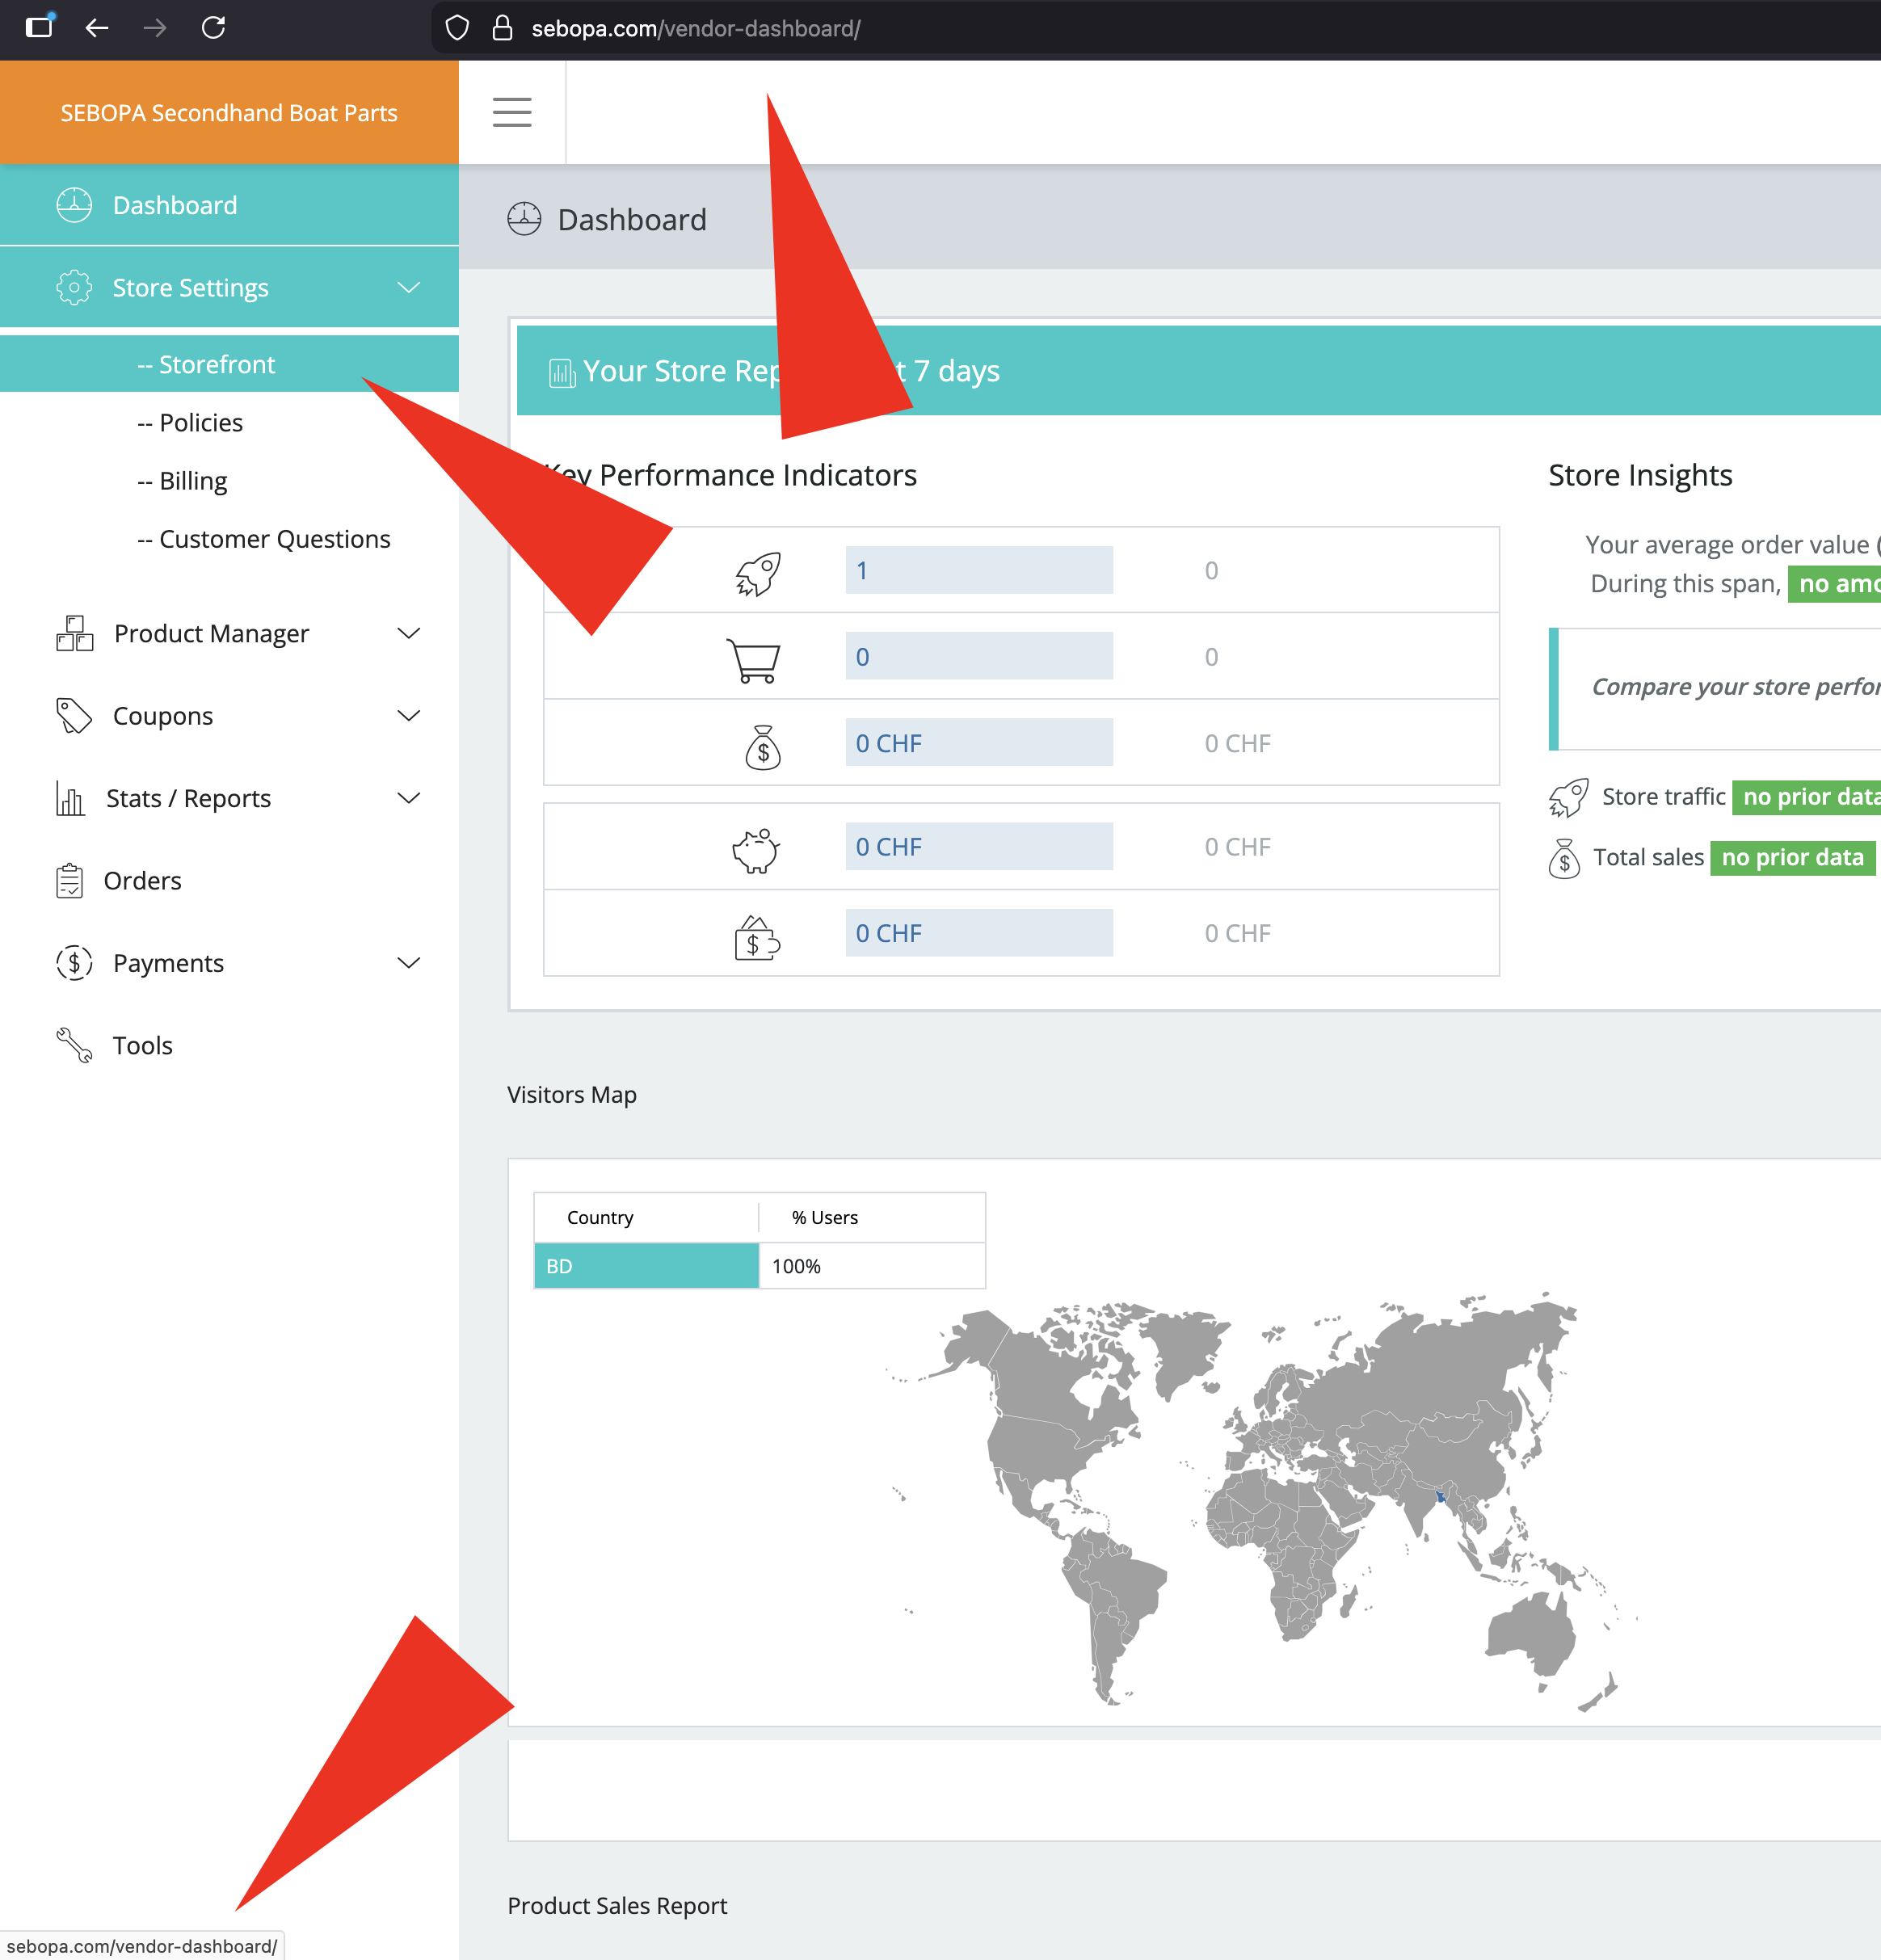1881x1960 pixels.
Task: Click the browser URL address field
Action: pos(900,28)
